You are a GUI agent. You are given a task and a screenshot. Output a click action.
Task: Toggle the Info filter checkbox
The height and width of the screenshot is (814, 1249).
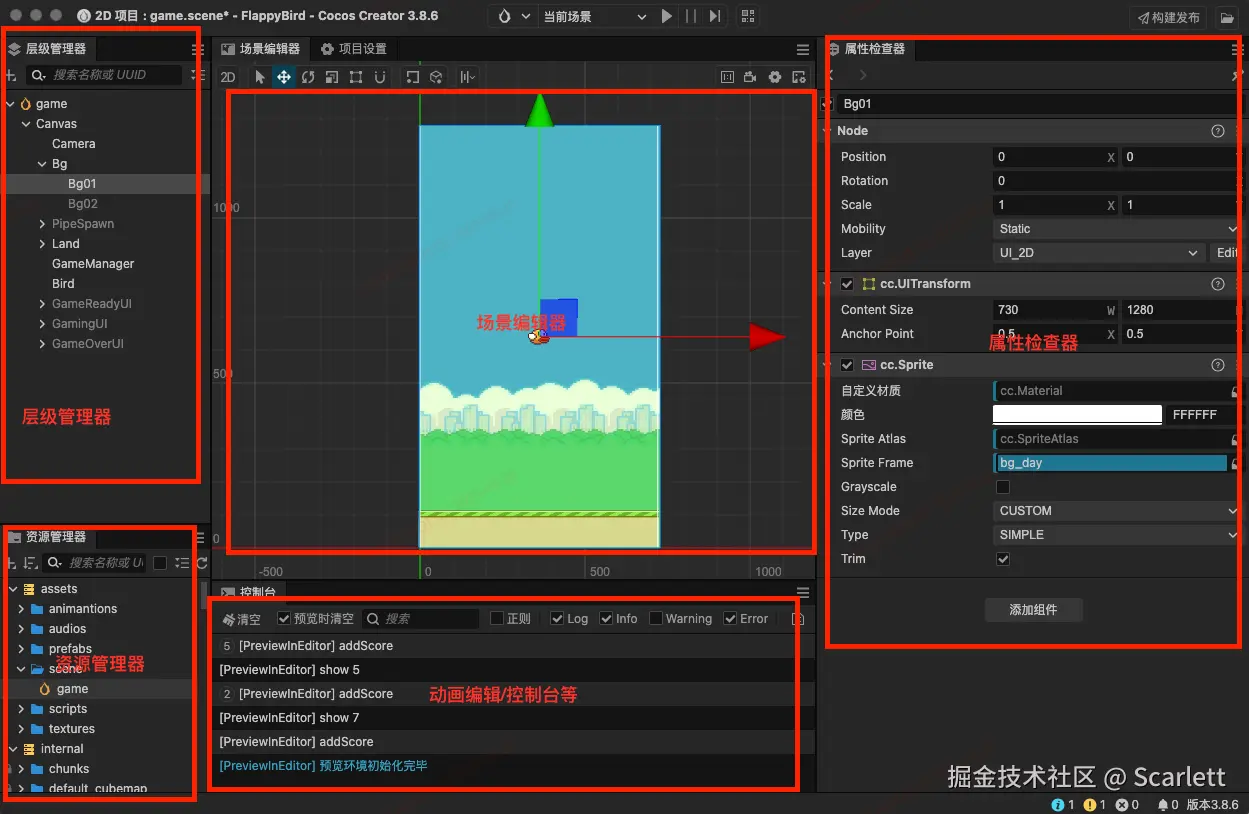(606, 619)
